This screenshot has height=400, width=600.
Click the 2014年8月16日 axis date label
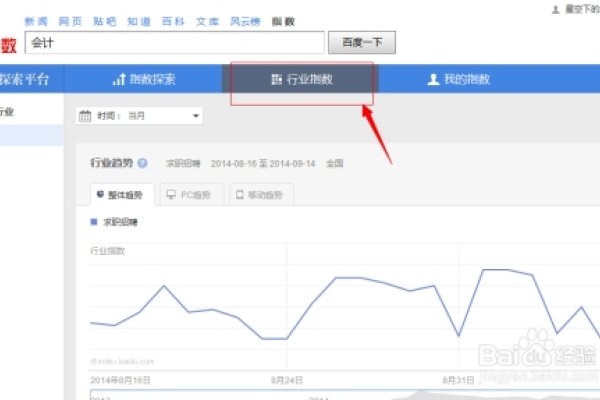coord(120,380)
